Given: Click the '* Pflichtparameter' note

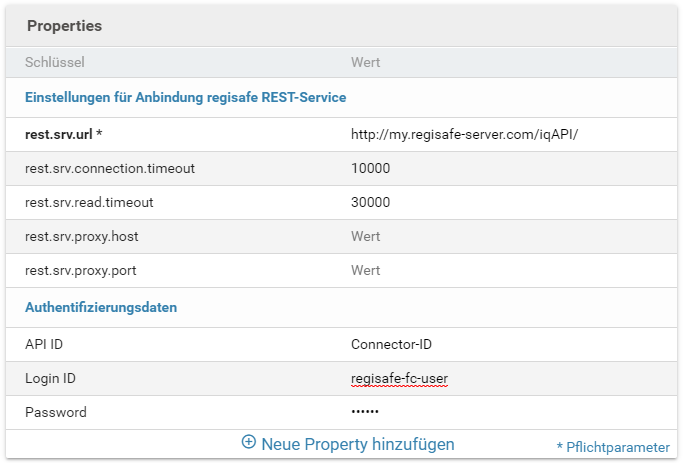Looking at the screenshot, I should tap(613, 446).
